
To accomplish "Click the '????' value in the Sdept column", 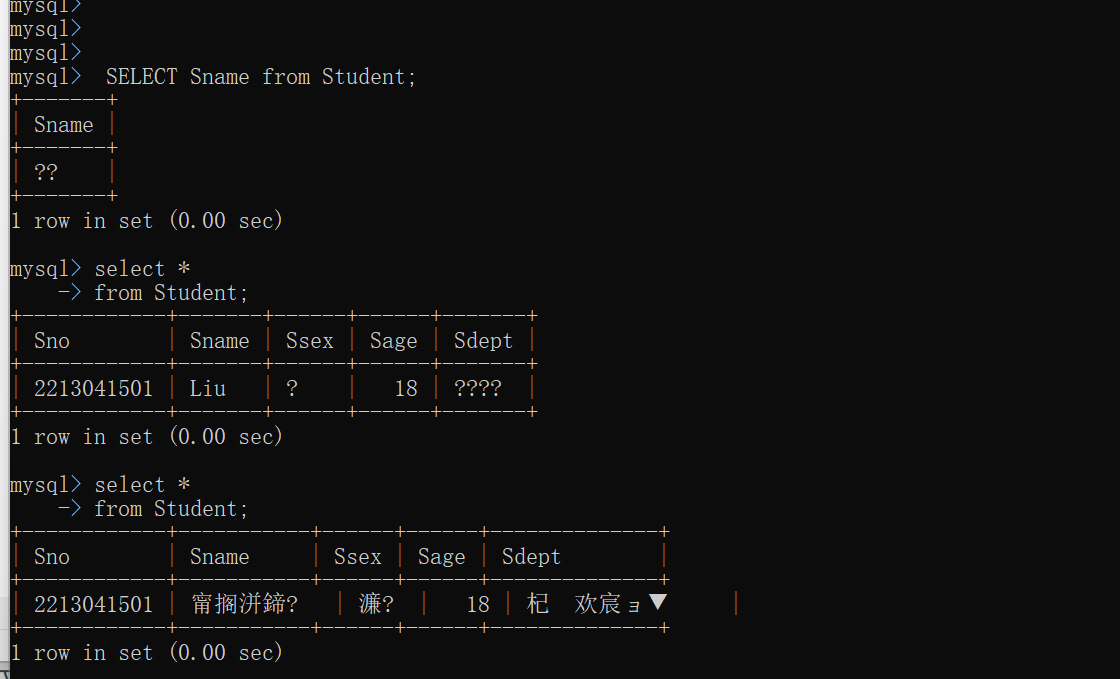I will (478, 389).
